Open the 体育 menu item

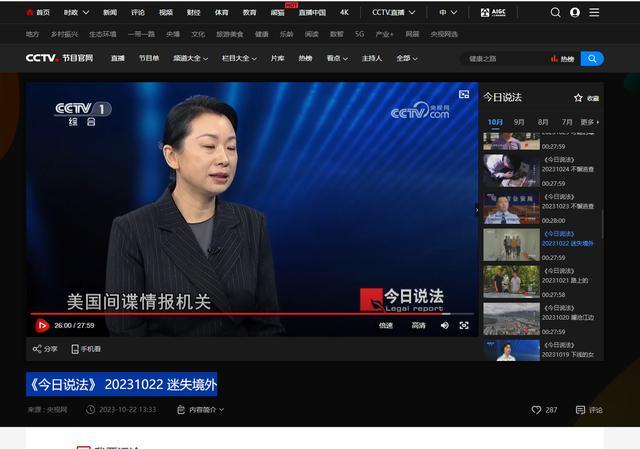pyautogui.click(x=221, y=13)
